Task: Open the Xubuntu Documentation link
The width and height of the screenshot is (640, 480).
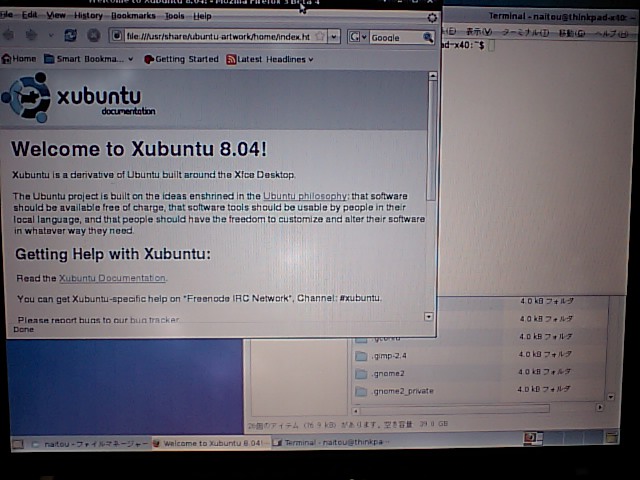Action: click(x=112, y=278)
